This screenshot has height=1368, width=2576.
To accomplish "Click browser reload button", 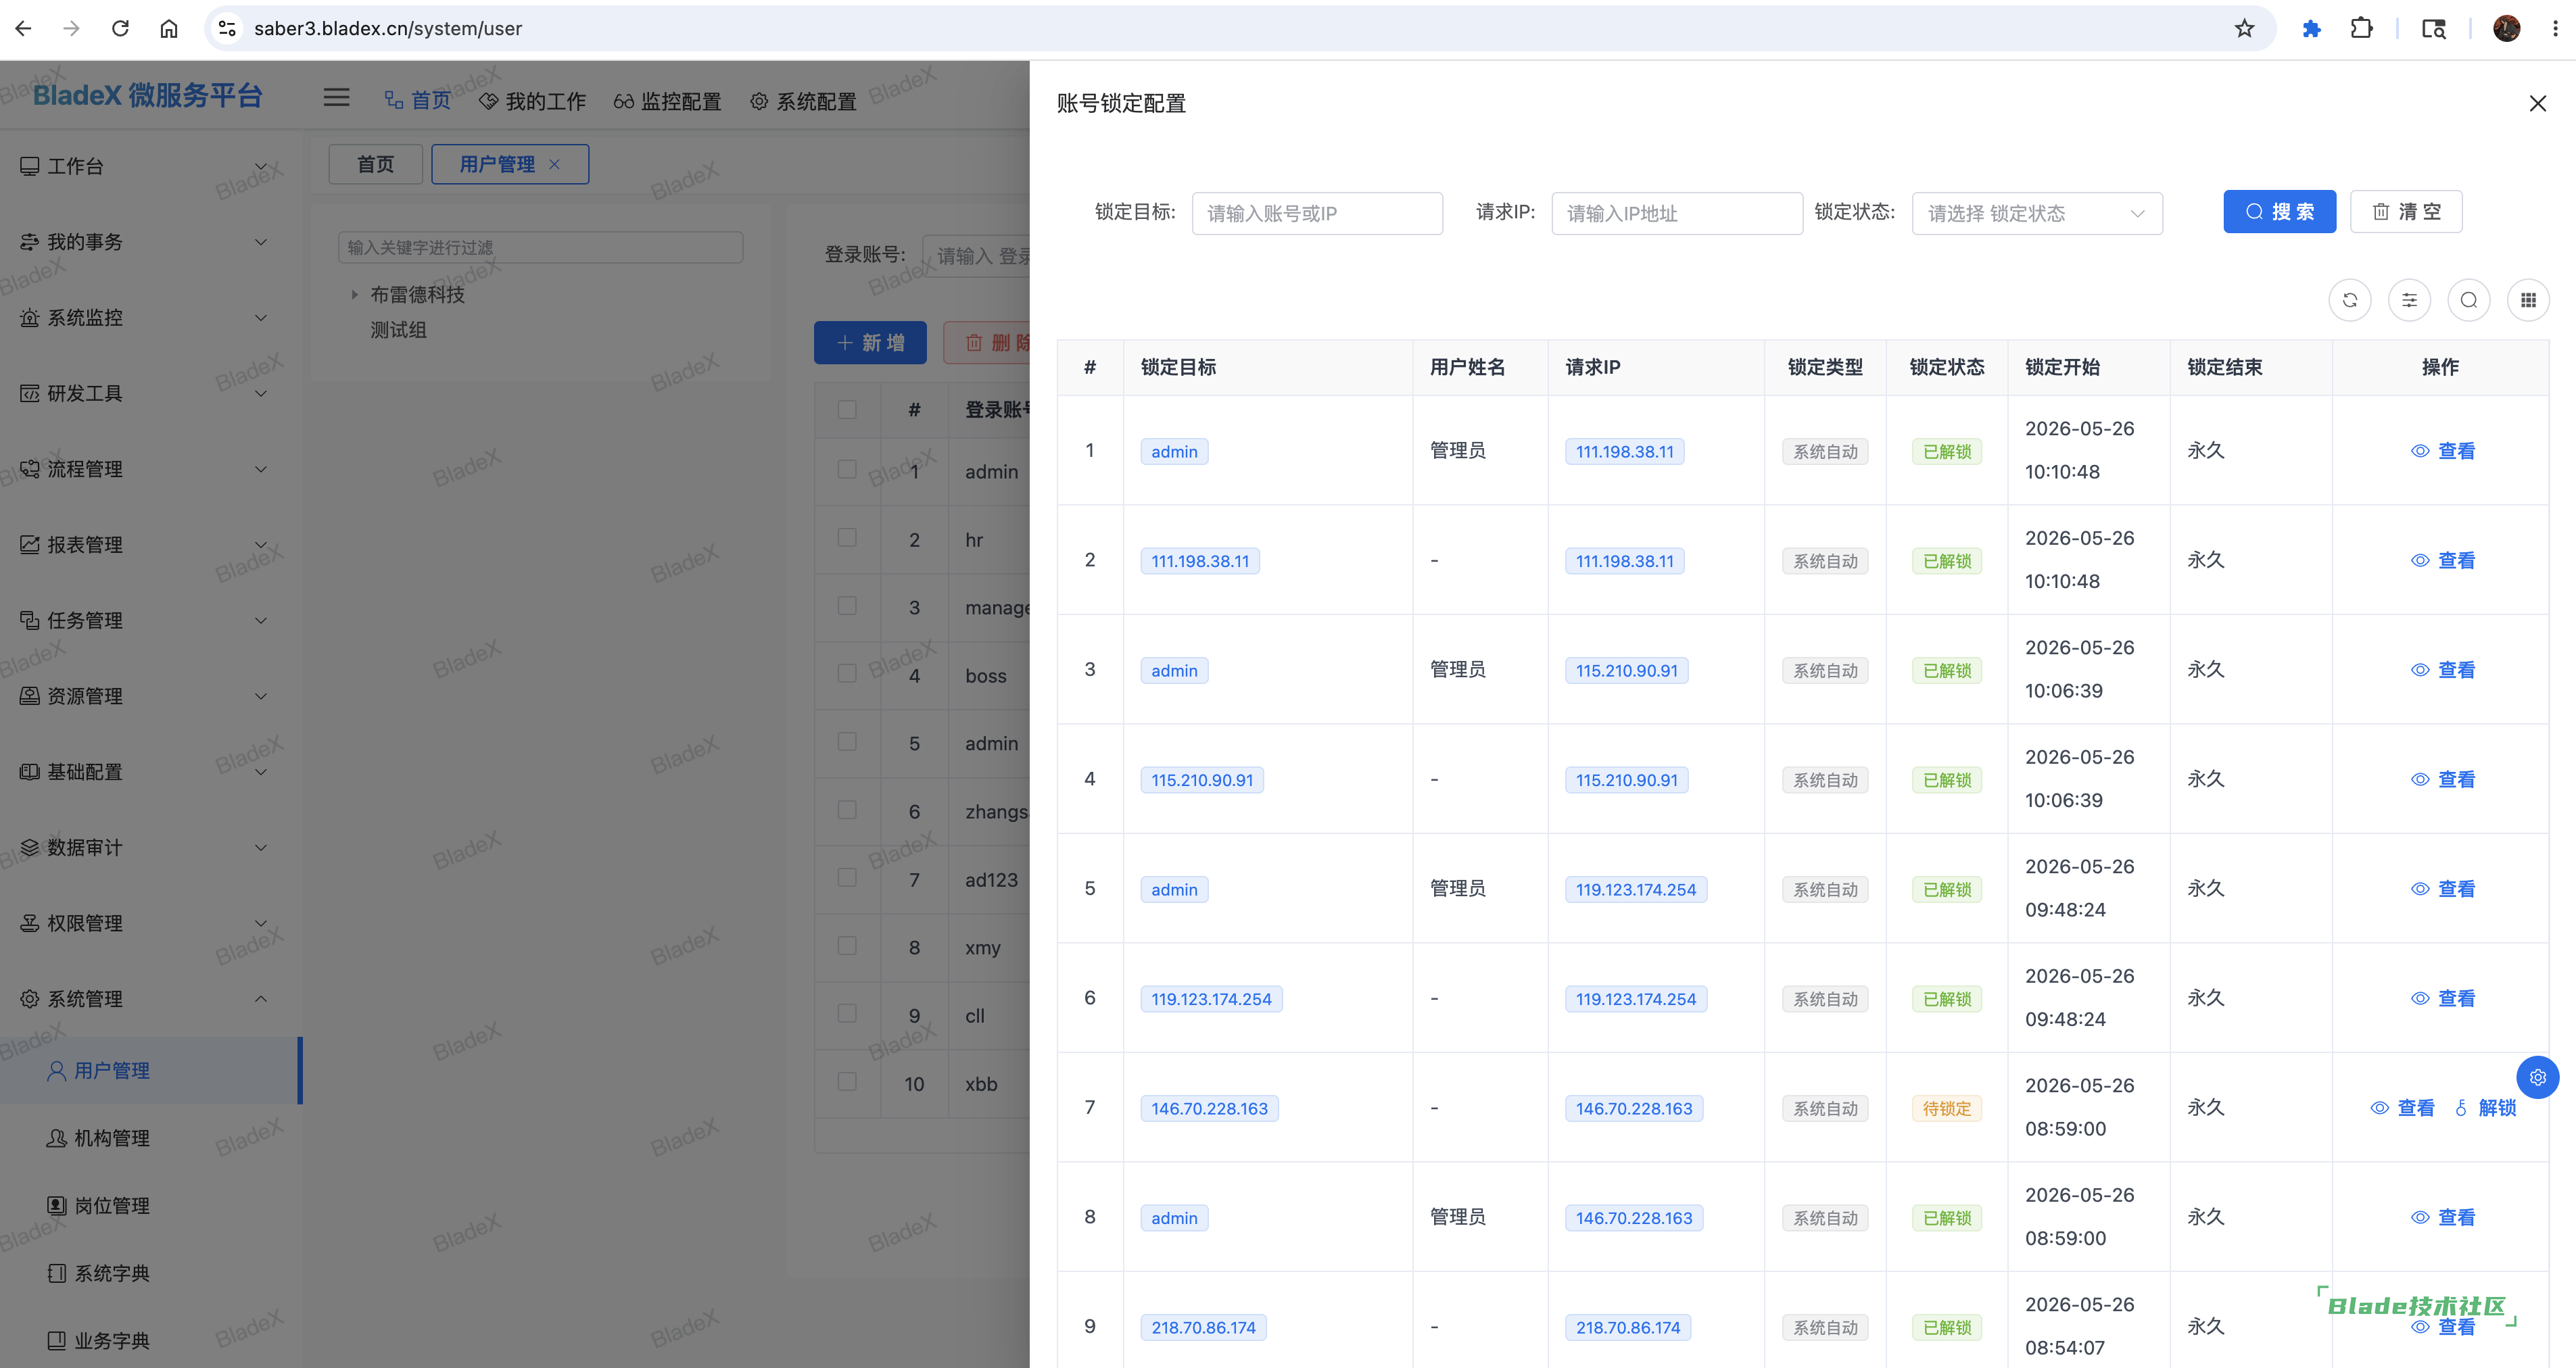I will point(120,28).
